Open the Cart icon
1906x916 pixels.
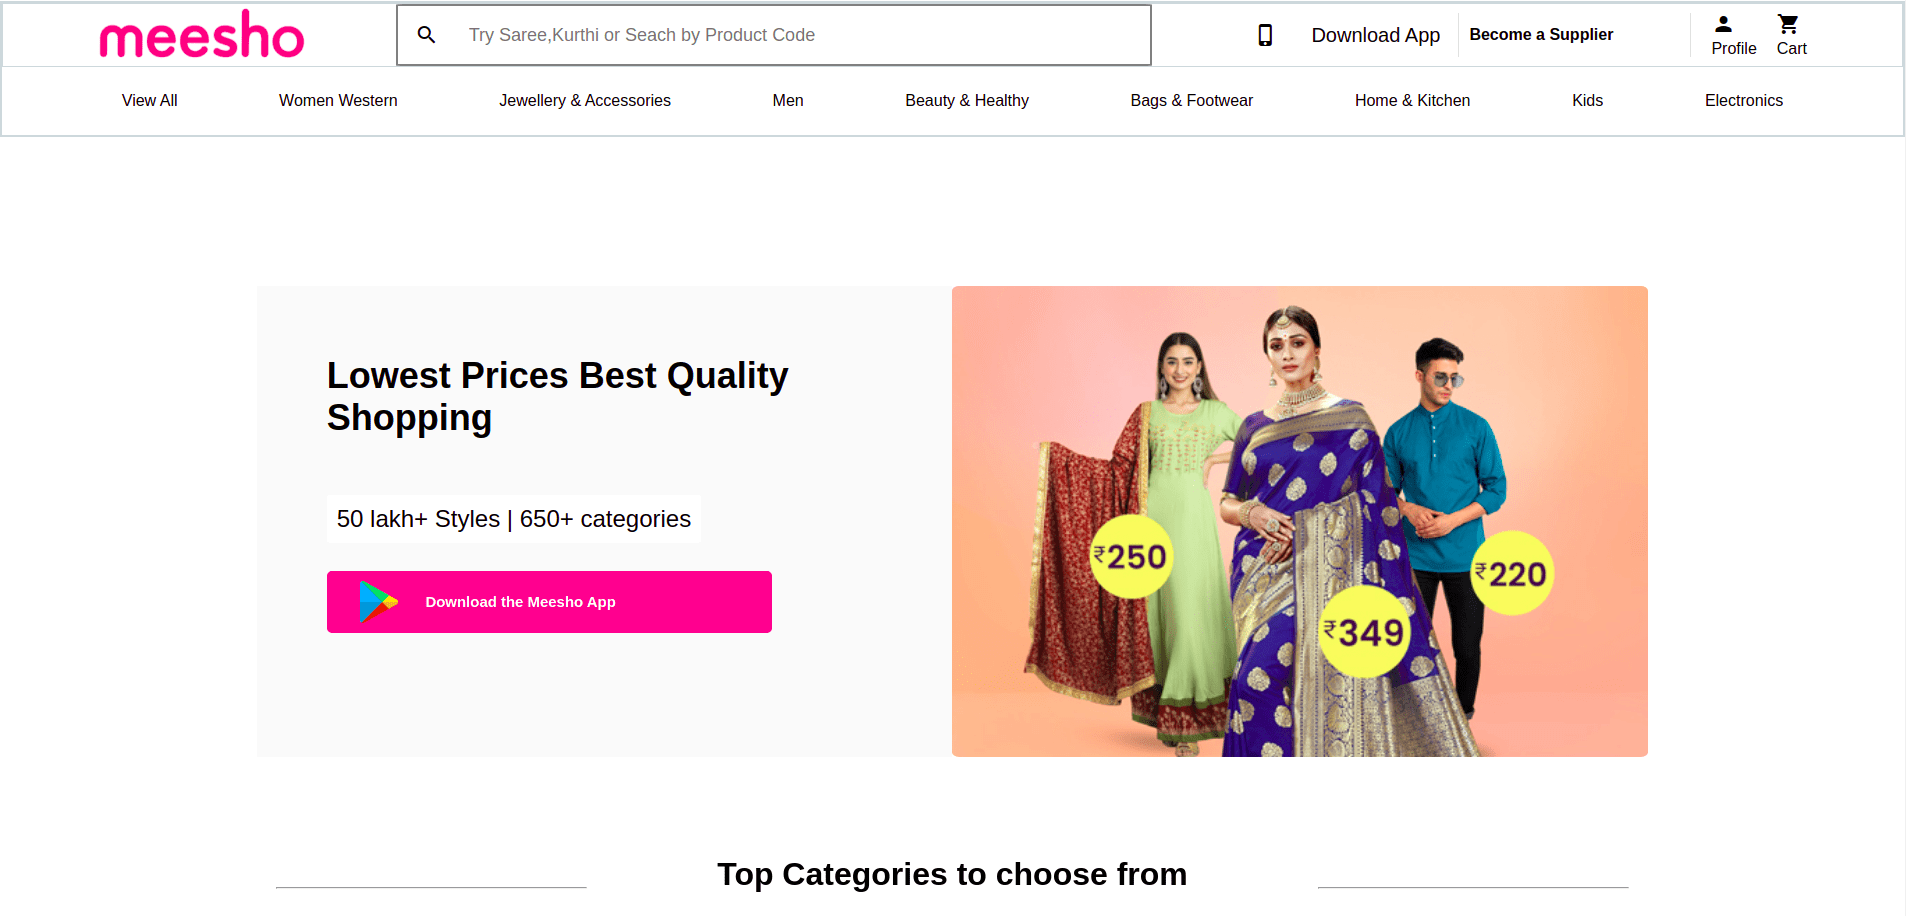click(1789, 22)
